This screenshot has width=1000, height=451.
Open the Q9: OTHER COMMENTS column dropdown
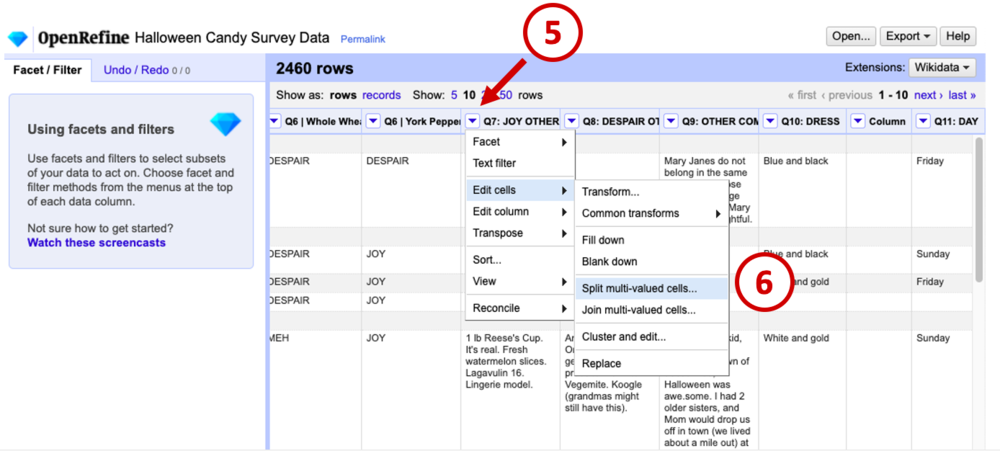670,121
